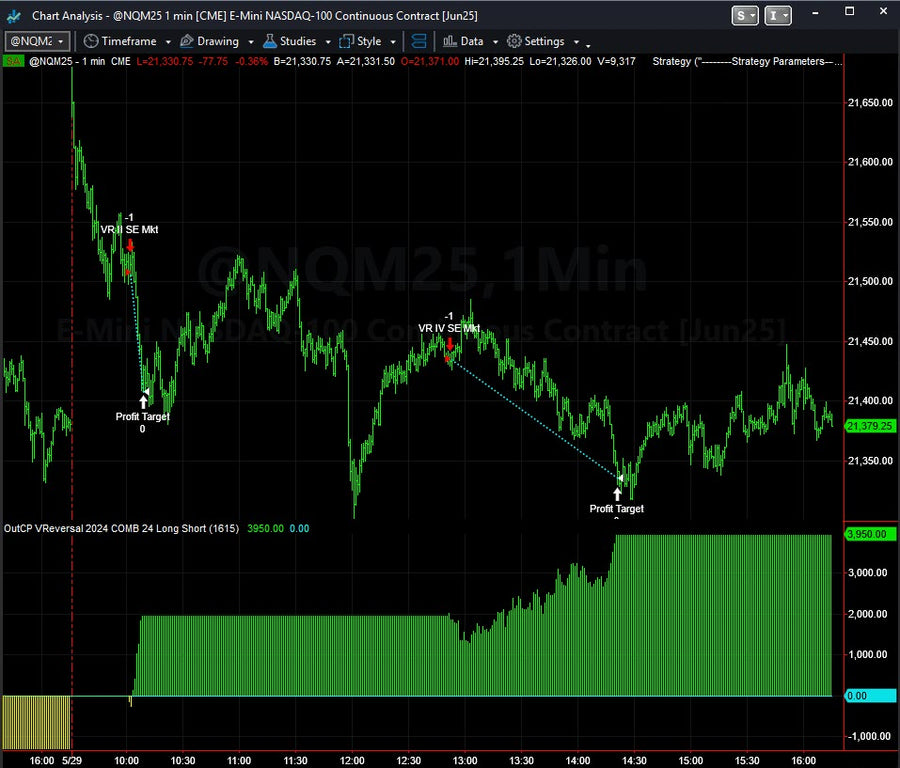
Task: Click the Drawing pencil icon
Action: pyautogui.click(x=187, y=41)
